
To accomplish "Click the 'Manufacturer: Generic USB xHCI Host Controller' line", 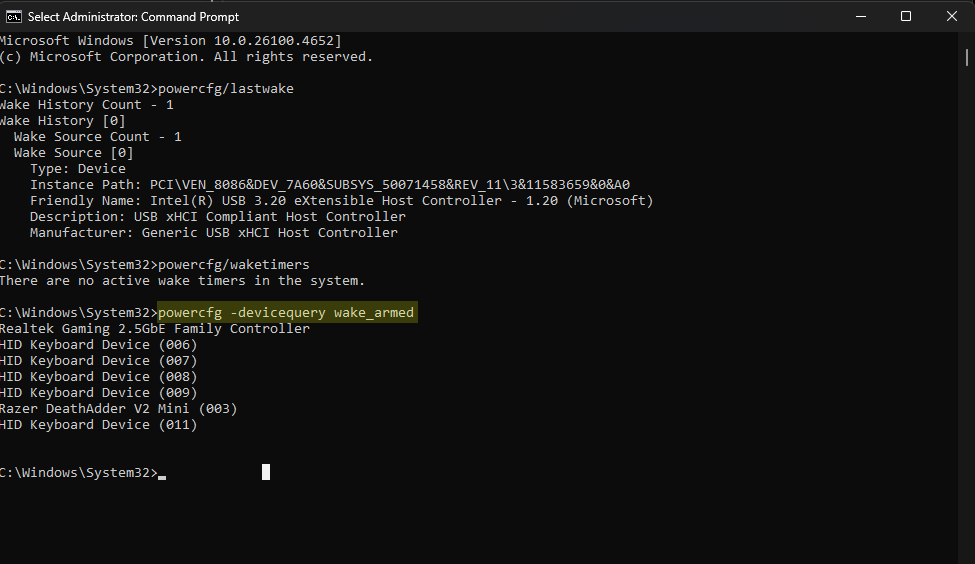I will pyautogui.click(x=213, y=233).
